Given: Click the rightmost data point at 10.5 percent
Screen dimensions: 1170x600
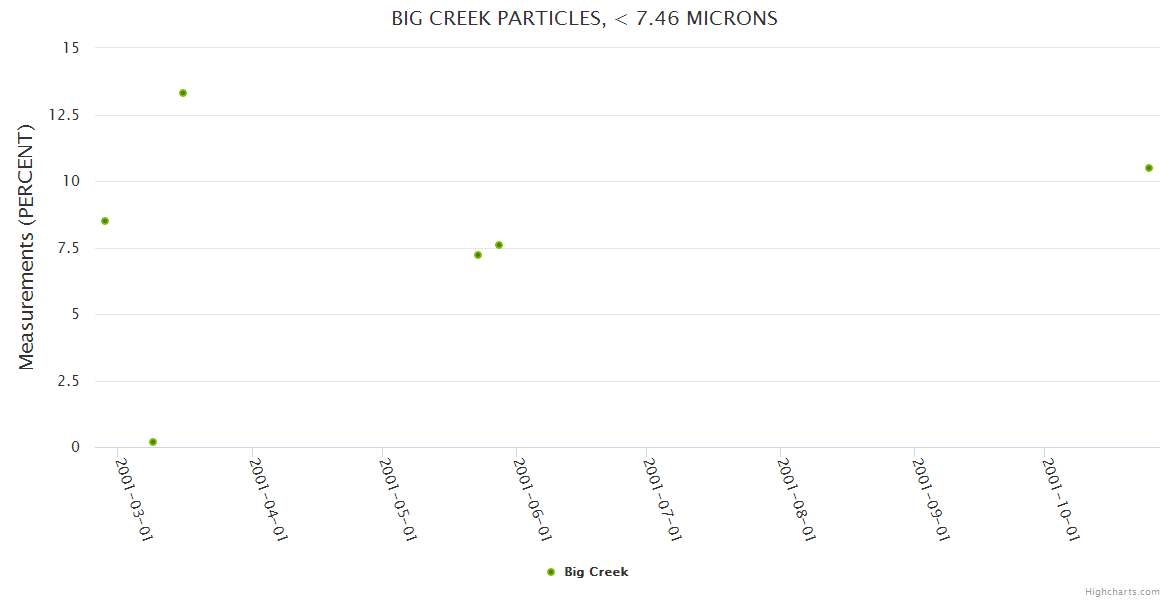Looking at the screenshot, I should tap(1149, 168).
